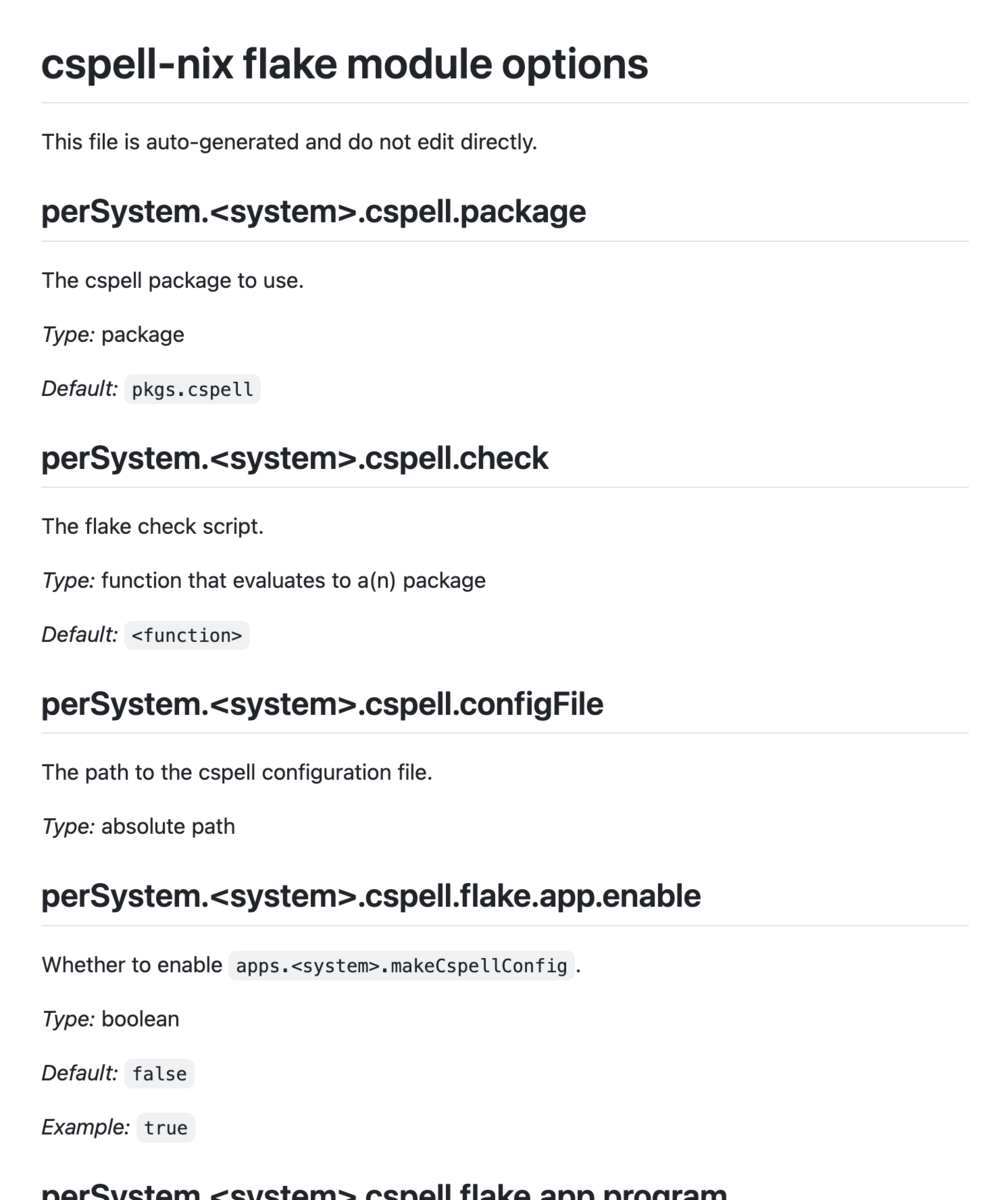Viewport: 1008px width, 1200px height.
Task: Click the apps.<system>.makeCspellConfig inline code
Action: point(402,966)
